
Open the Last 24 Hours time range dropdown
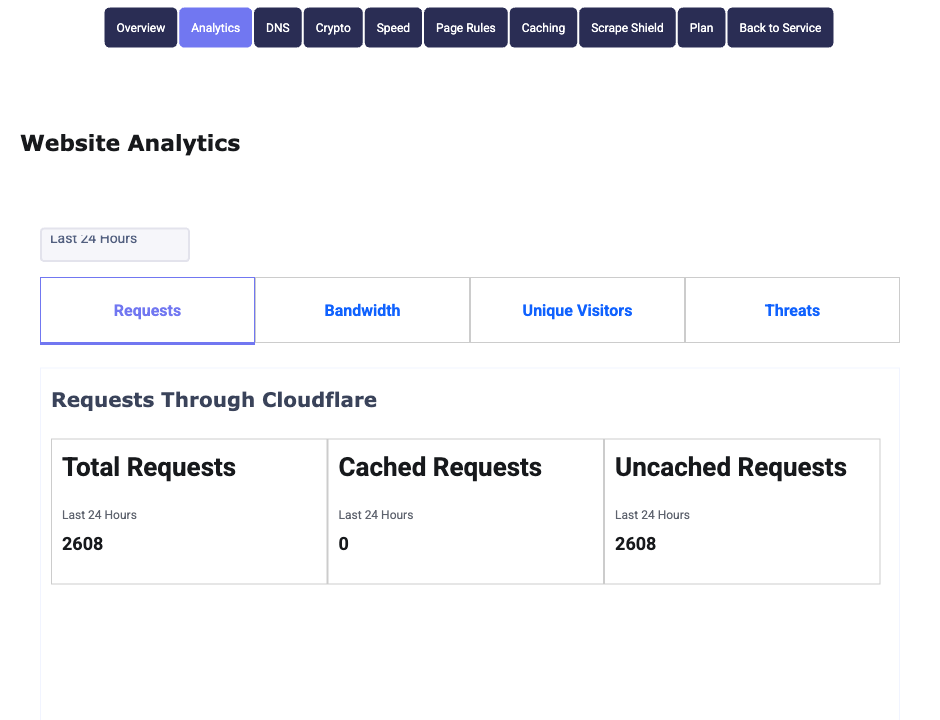115,245
